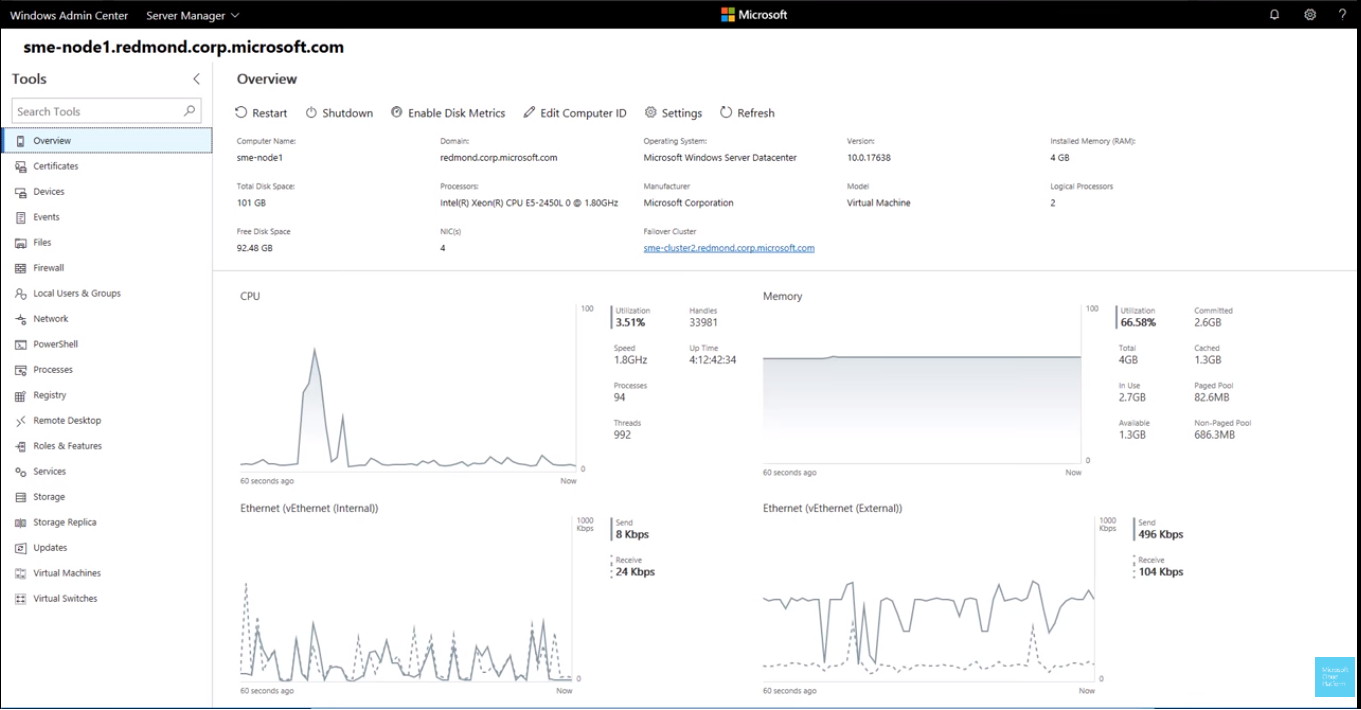This screenshot has width=1361, height=710.
Task: Click the Shutdown button
Action: pos(339,113)
